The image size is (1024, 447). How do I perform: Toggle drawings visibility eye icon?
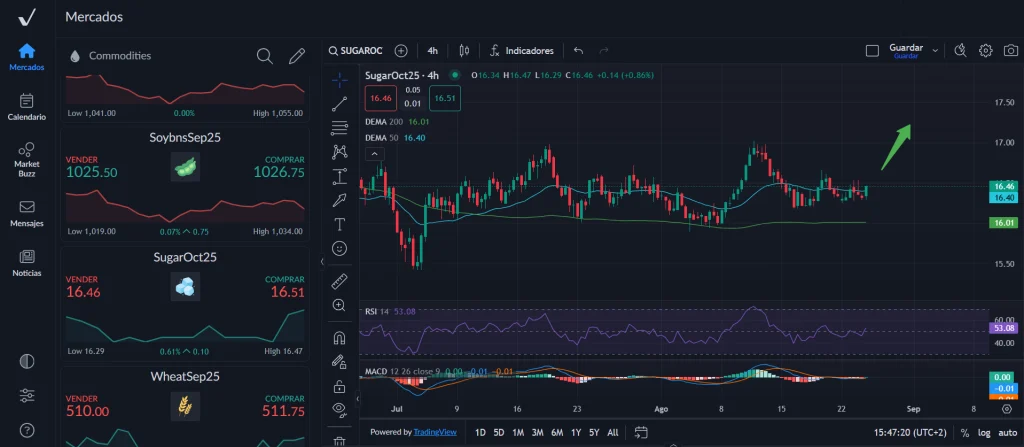coord(340,408)
